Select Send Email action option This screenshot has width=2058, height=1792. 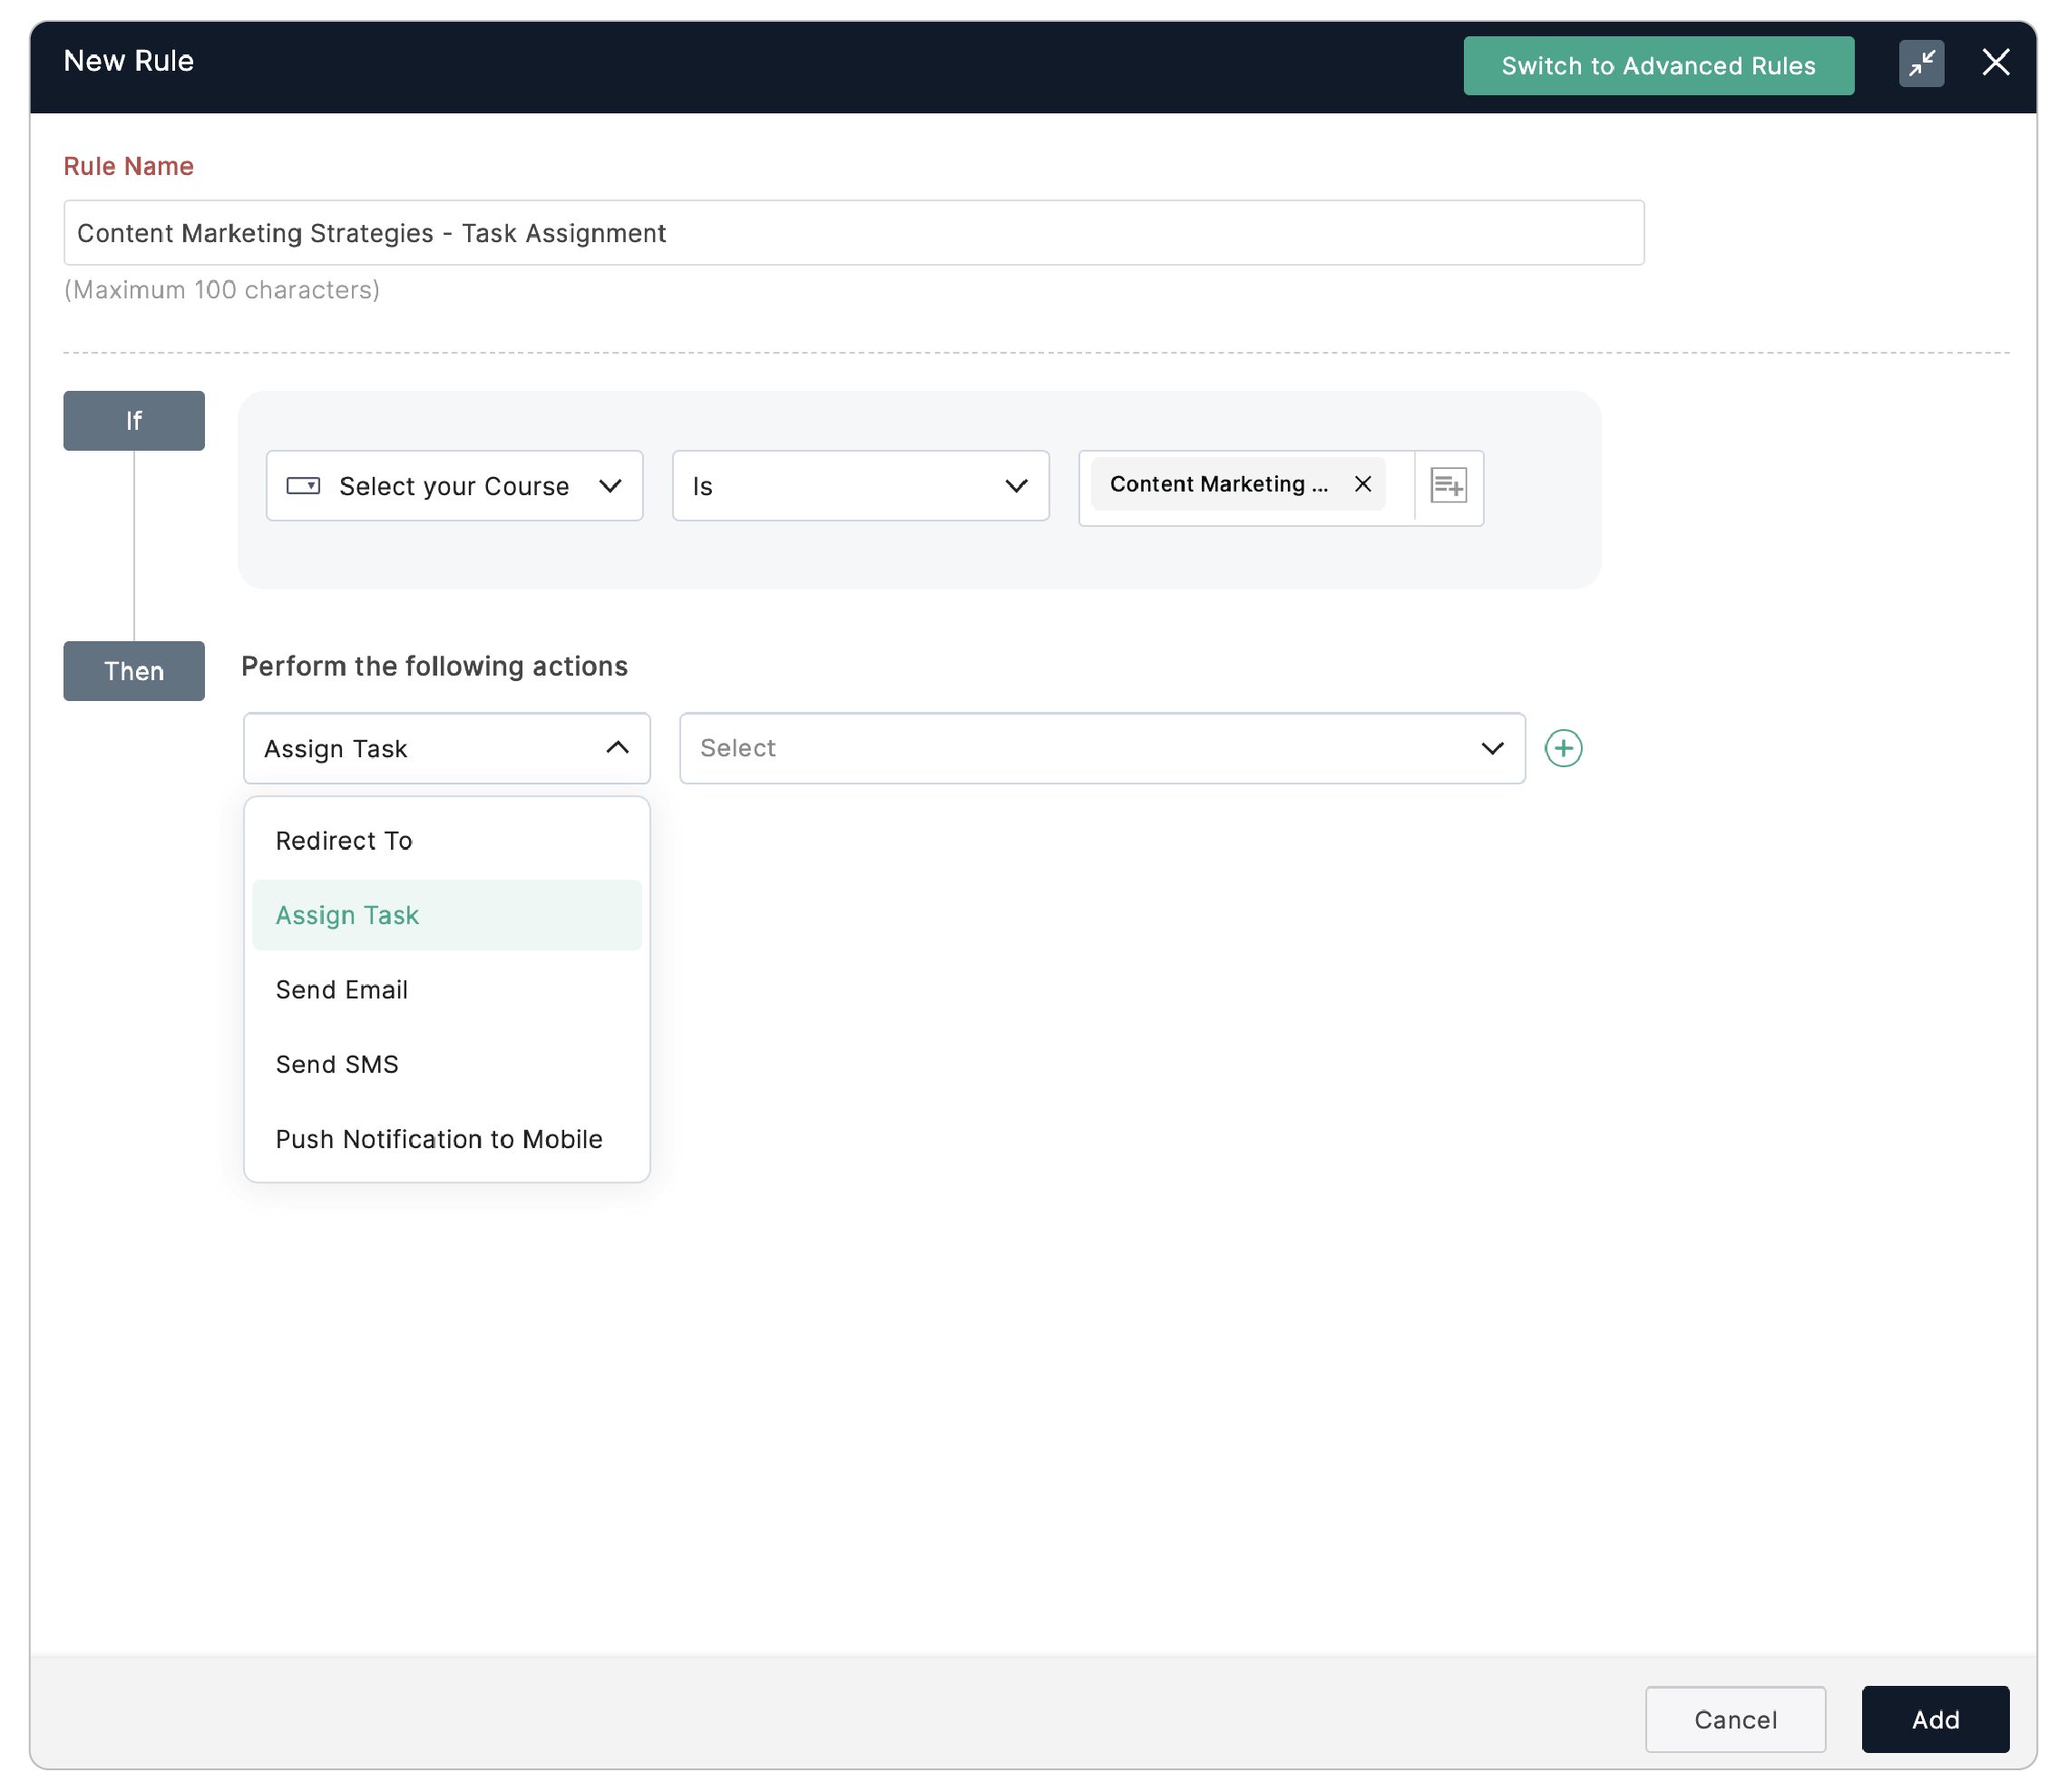click(x=341, y=990)
